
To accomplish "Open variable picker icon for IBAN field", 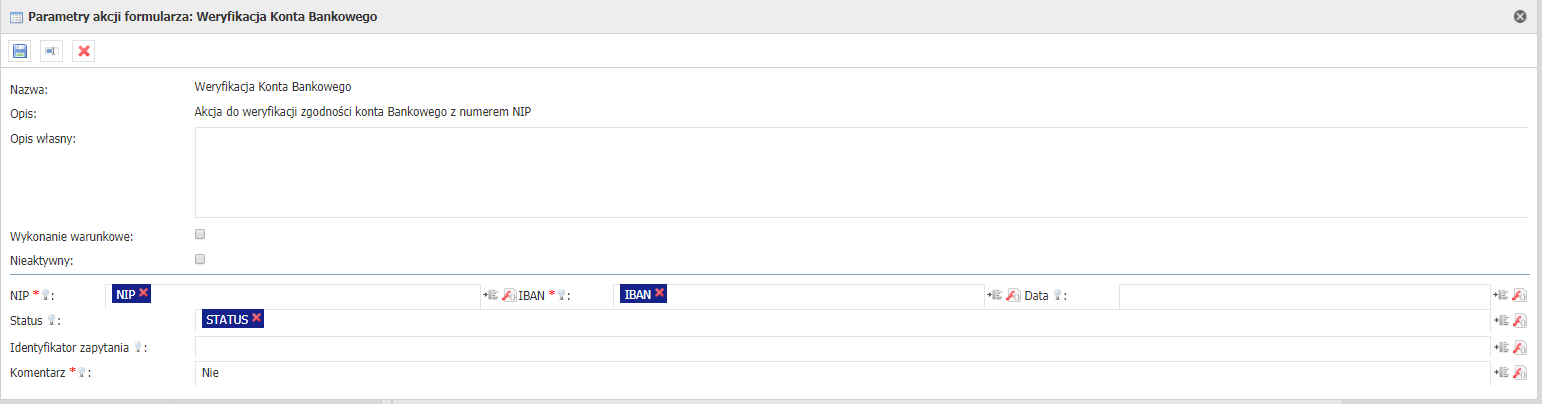I will click(x=996, y=295).
